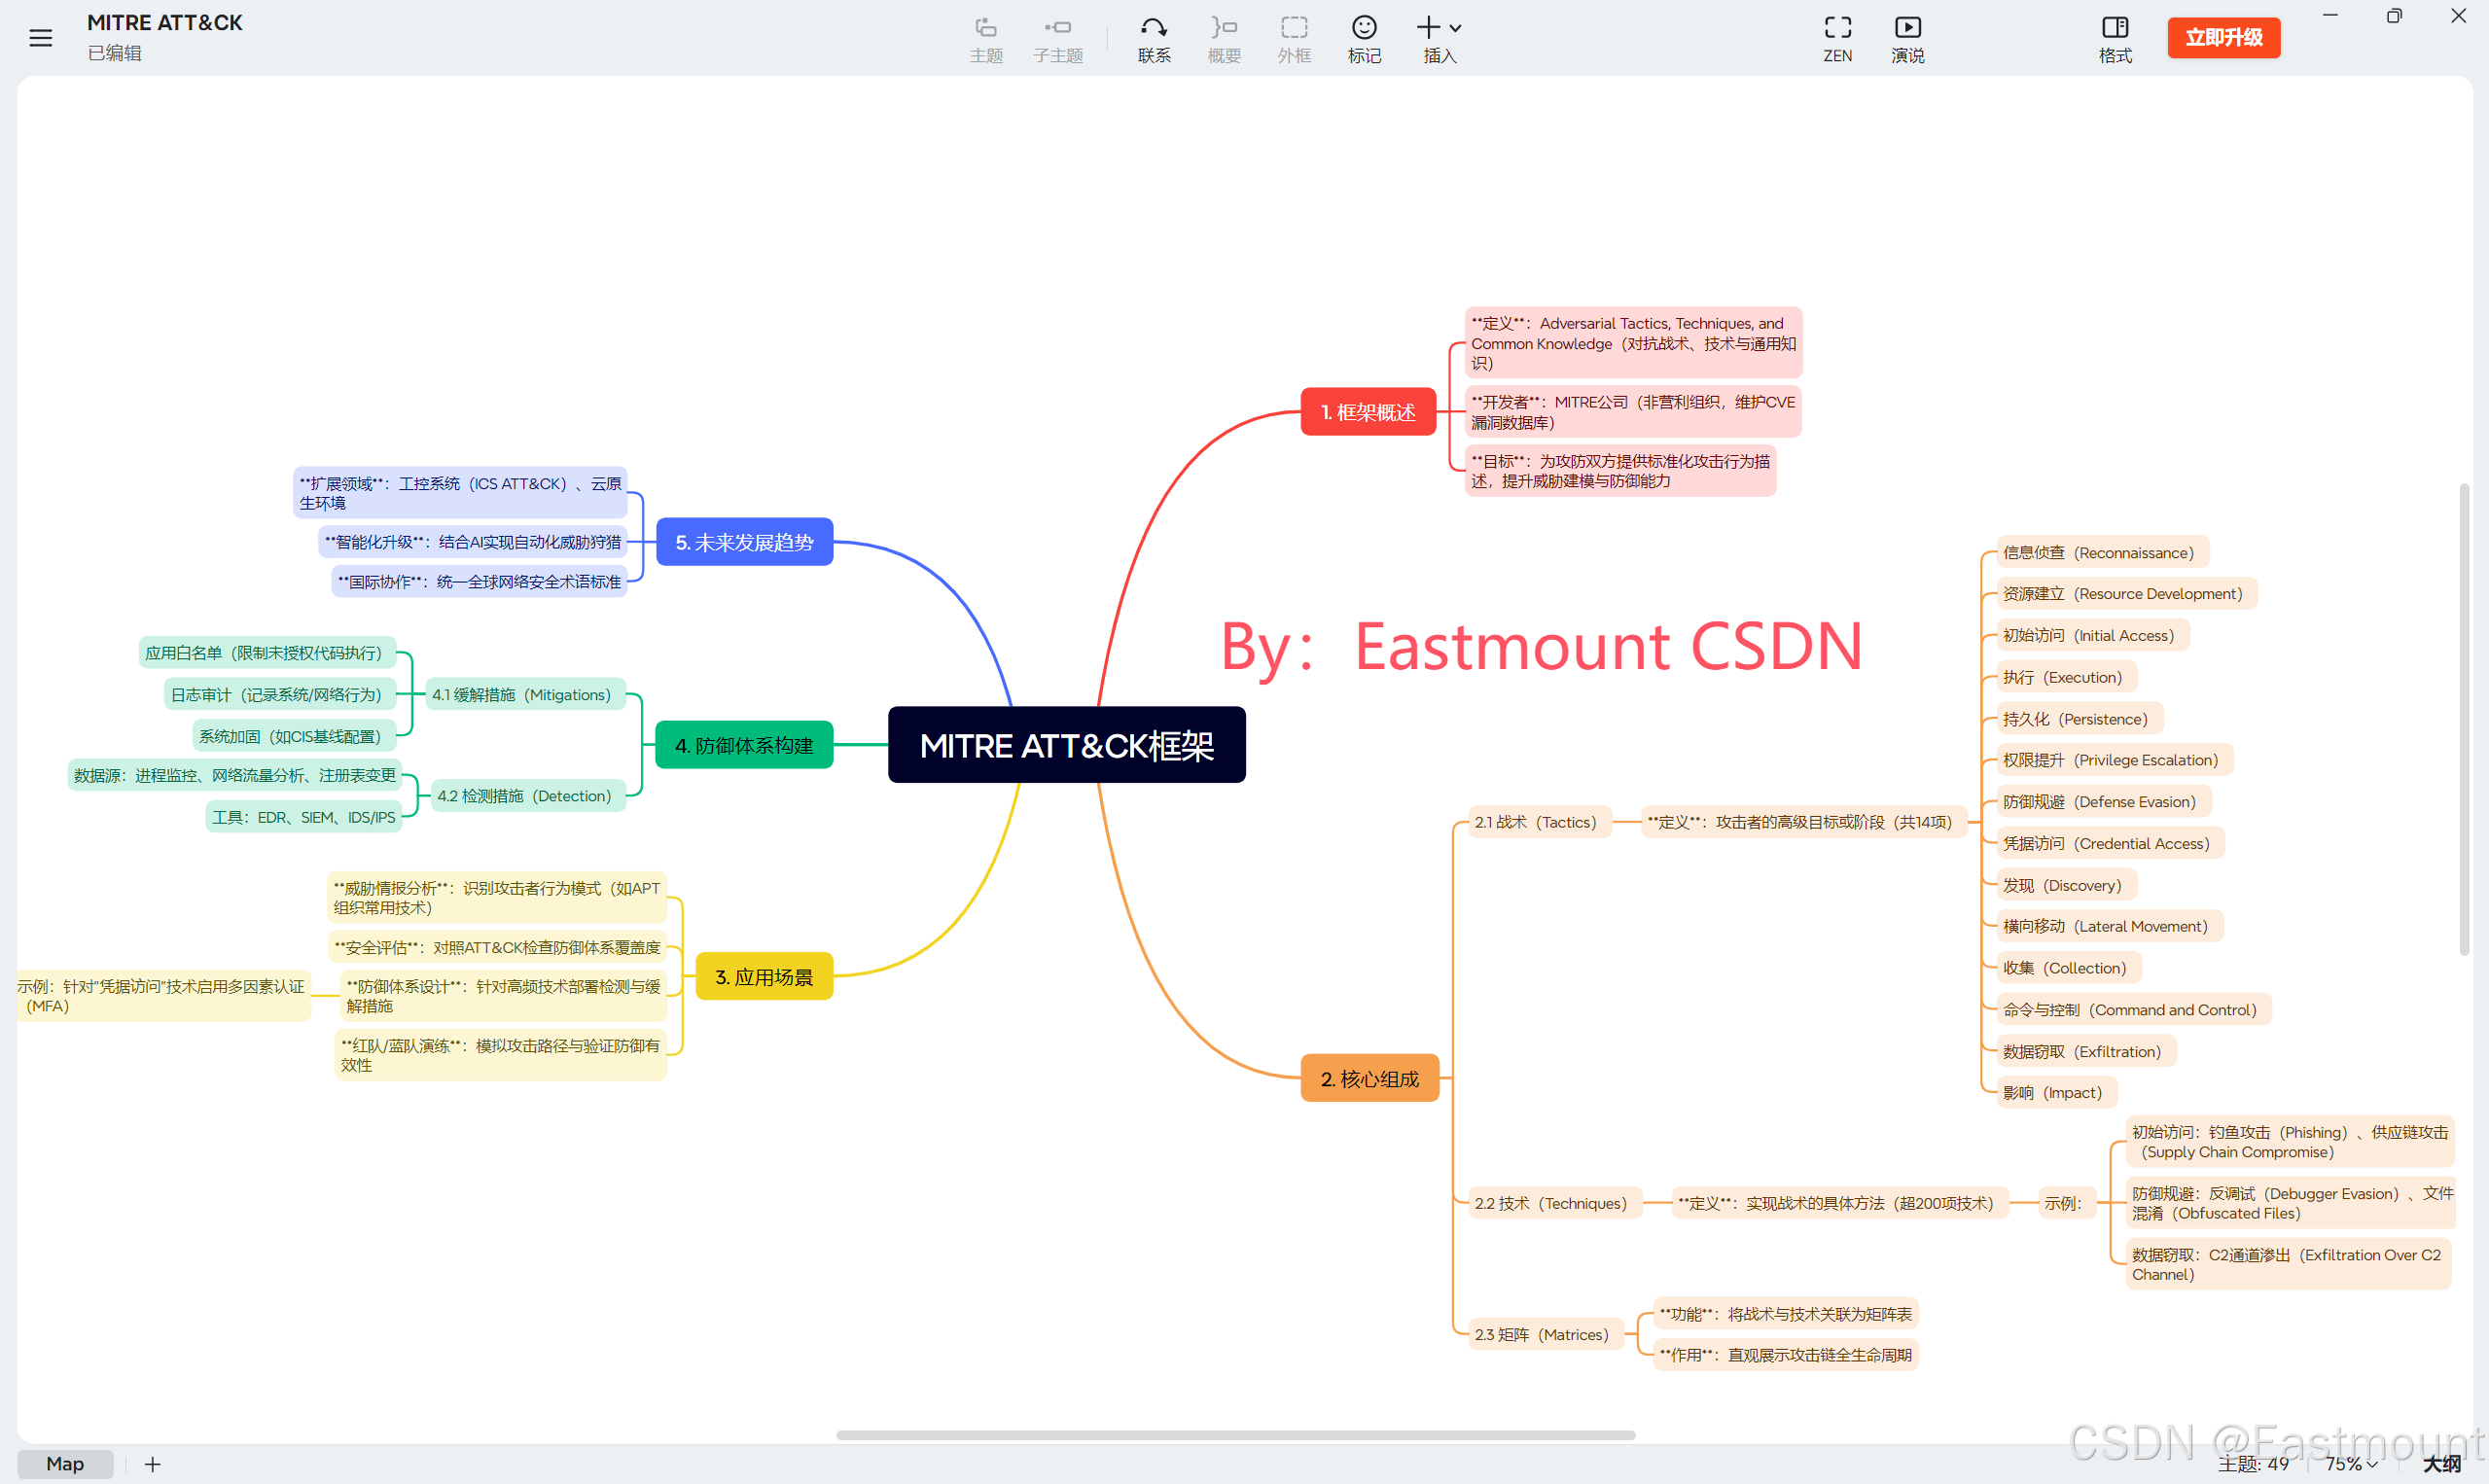Add a new sheet with plus button
Screen dimensions: 2489x1484
pos(152,1463)
